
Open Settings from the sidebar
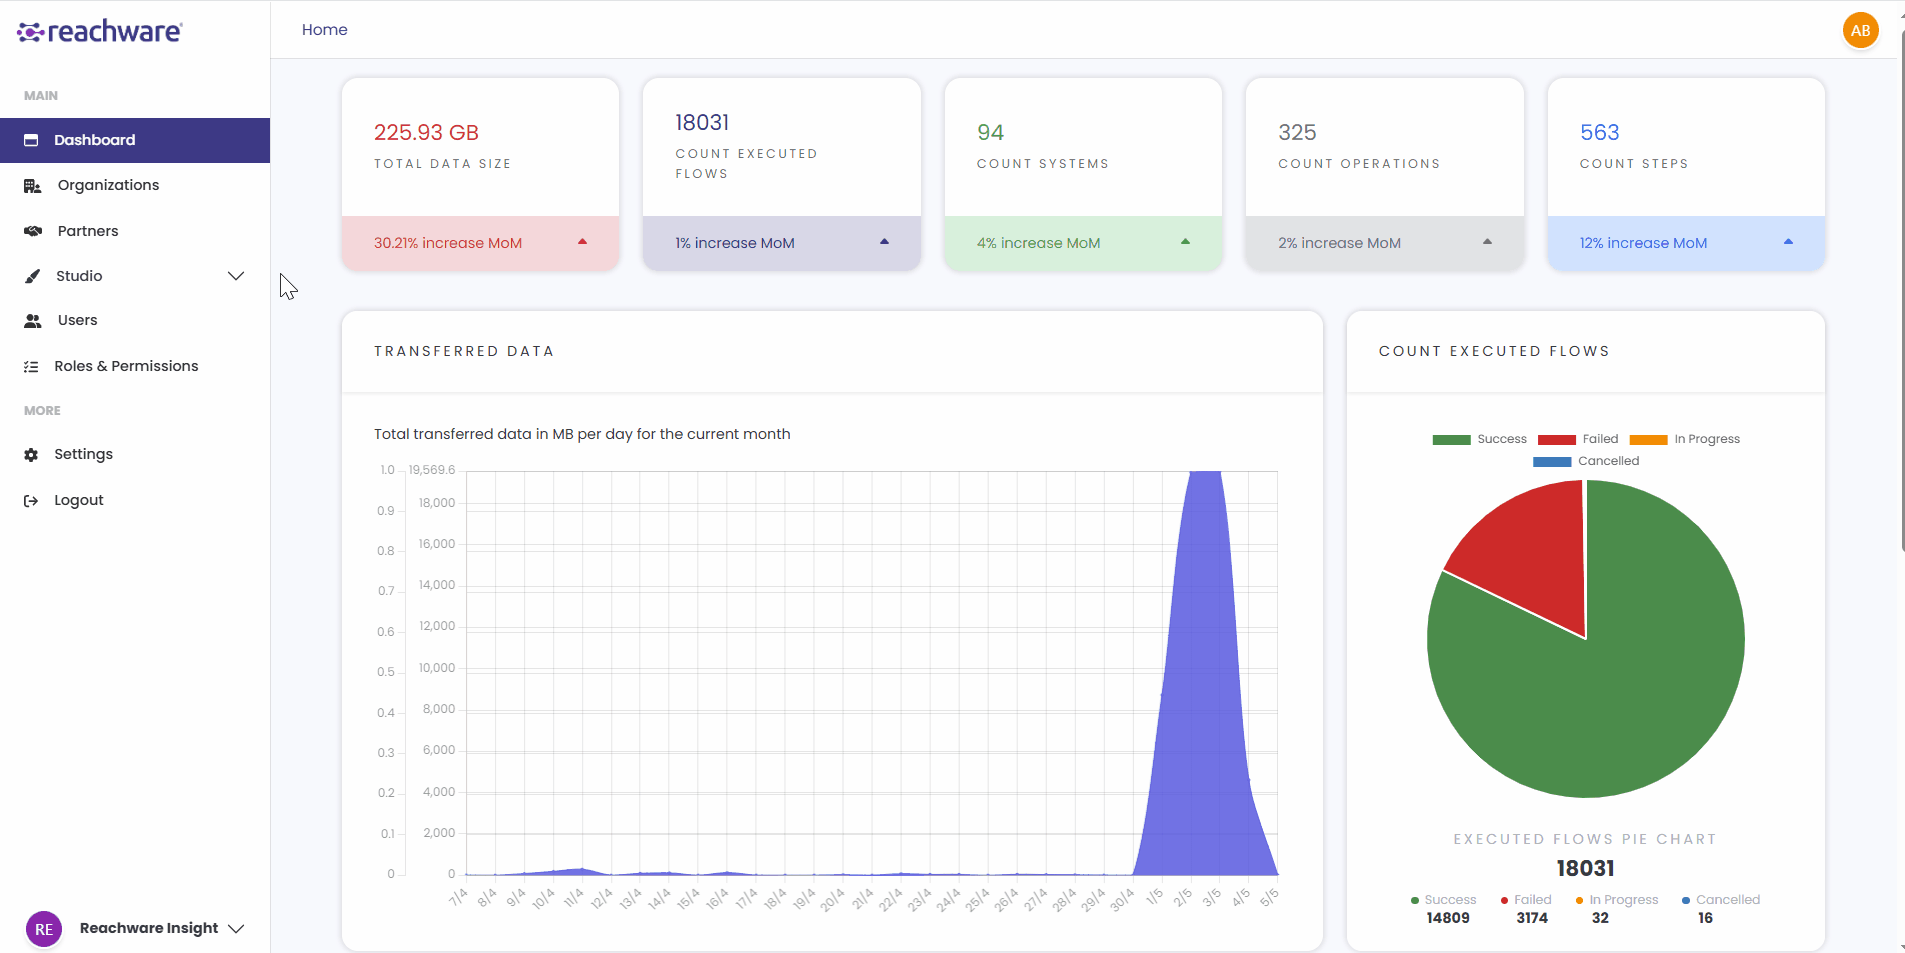(83, 454)
